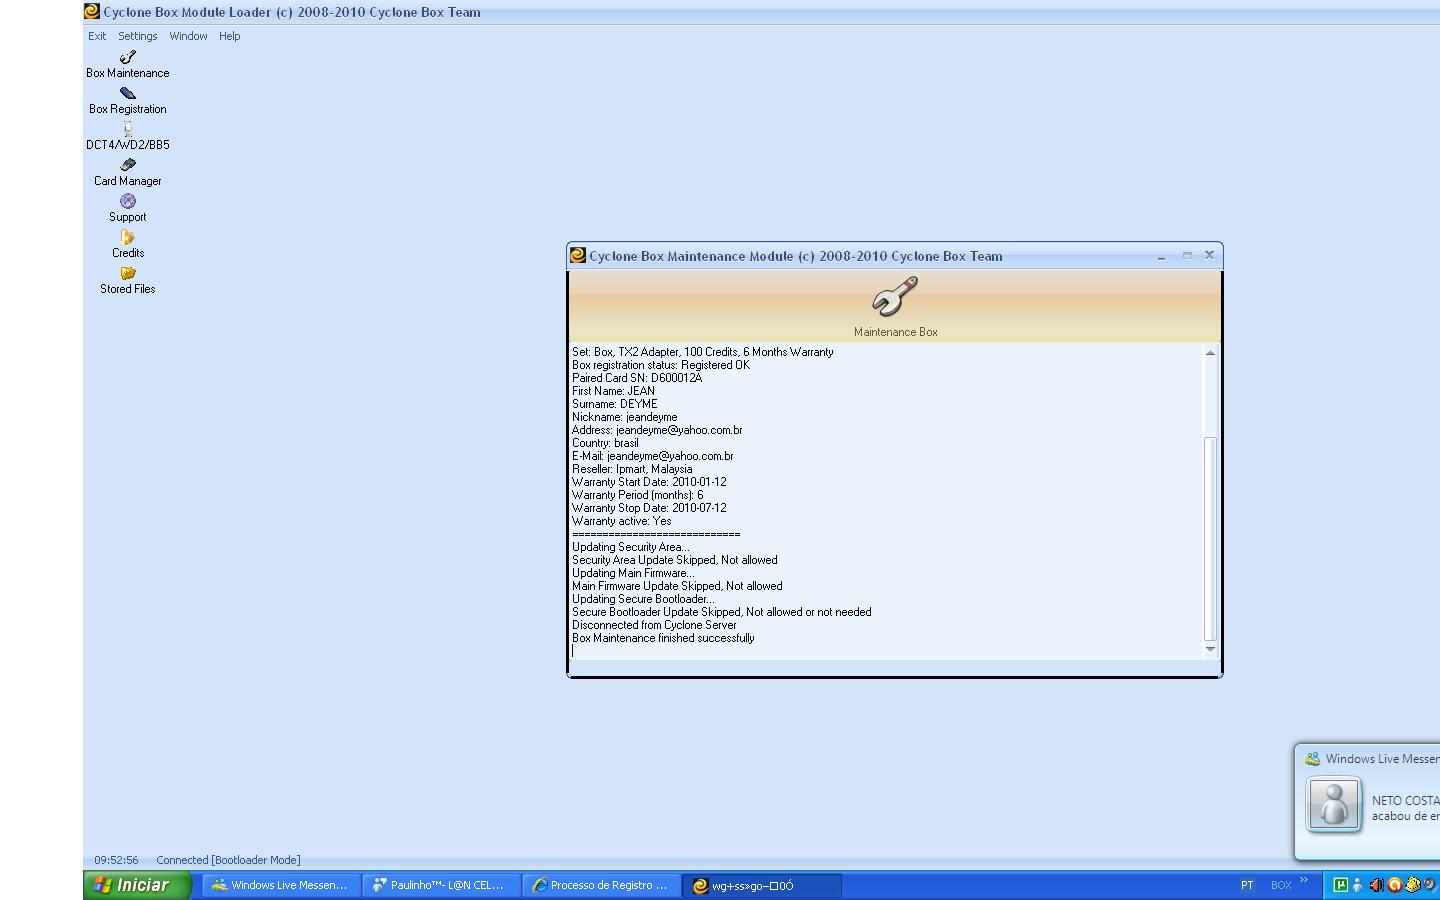Click the Cyclone logo in the Maintenance Module title bar
The image size is (1440, 900).
tap(578, 256)
